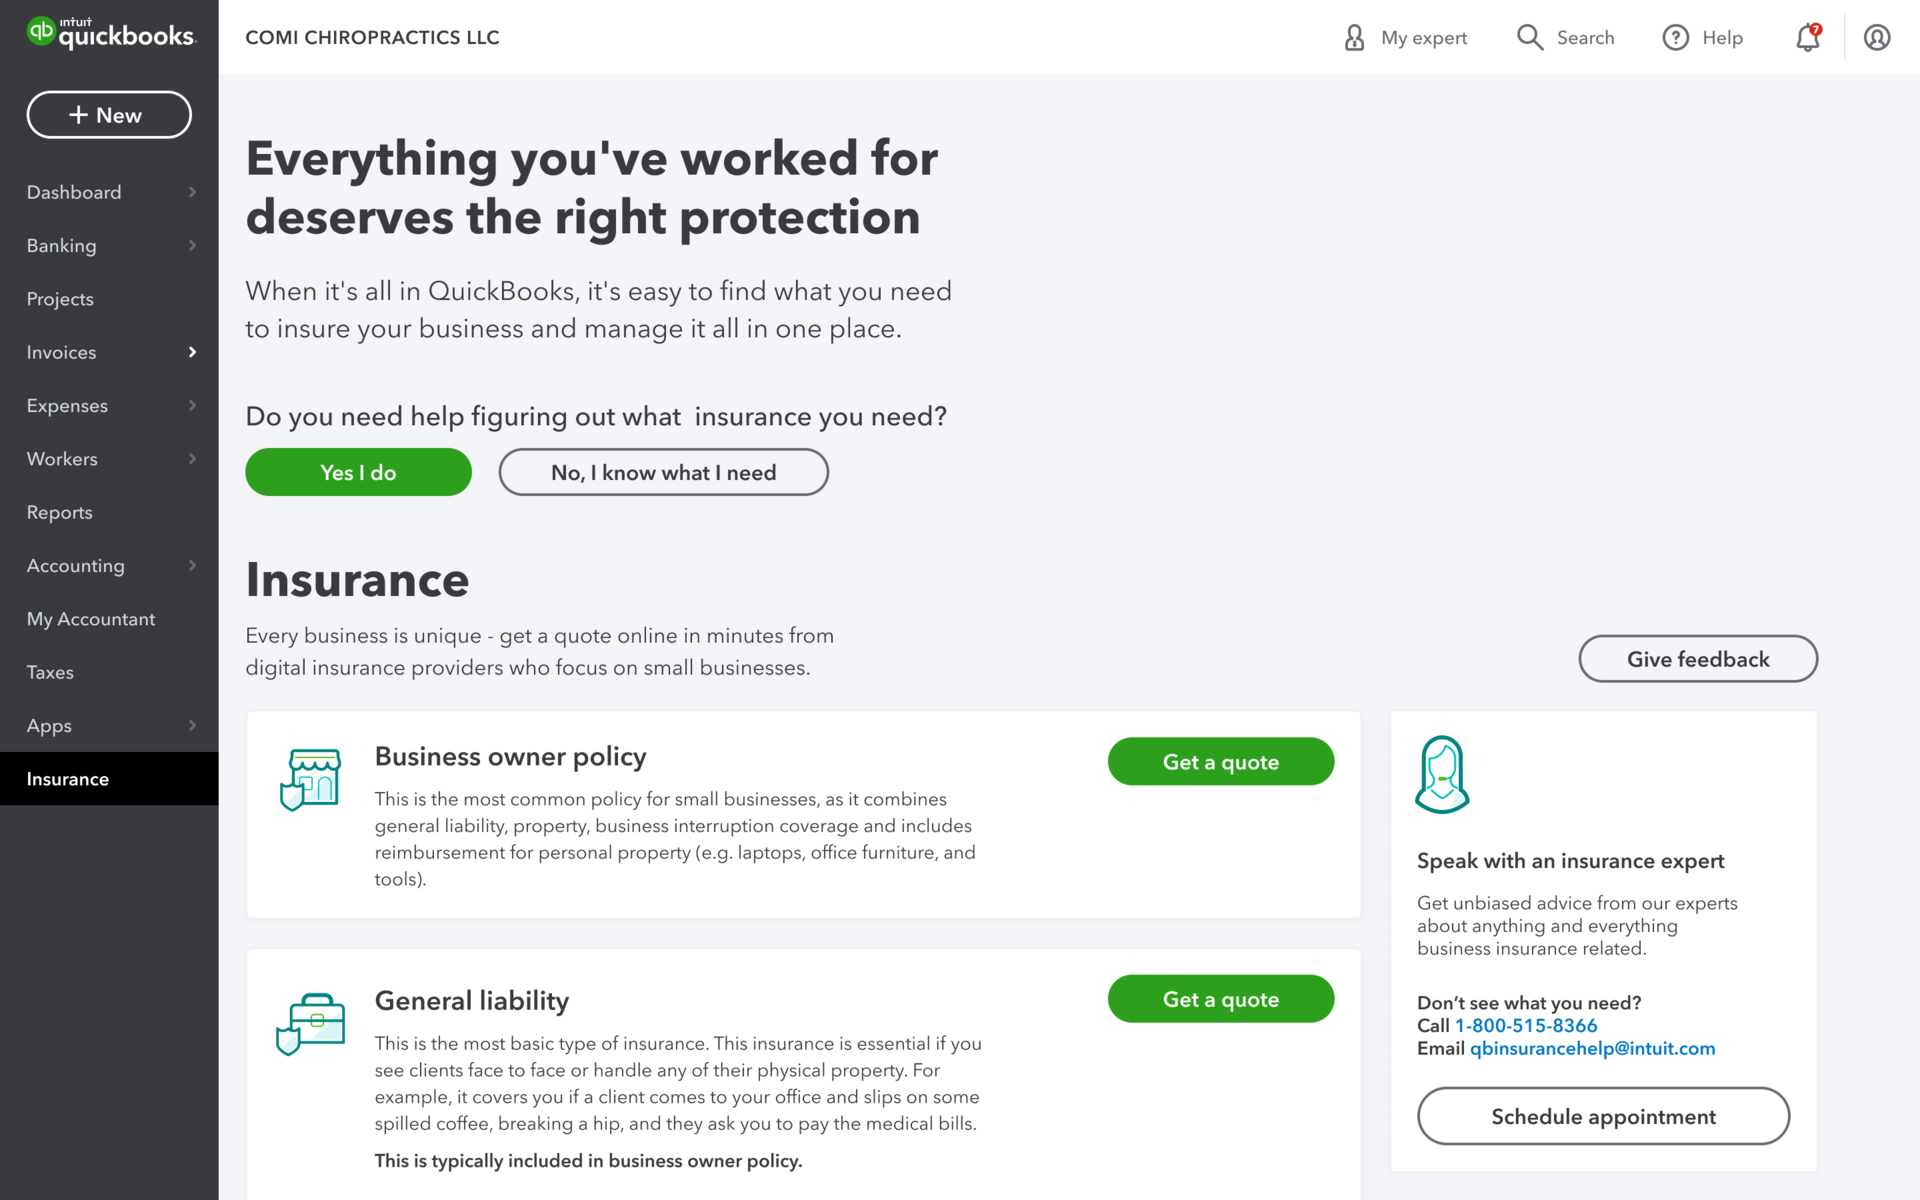1920x1200 pixels.
Task: Give feedback button click
Action: click(1699, 658)
